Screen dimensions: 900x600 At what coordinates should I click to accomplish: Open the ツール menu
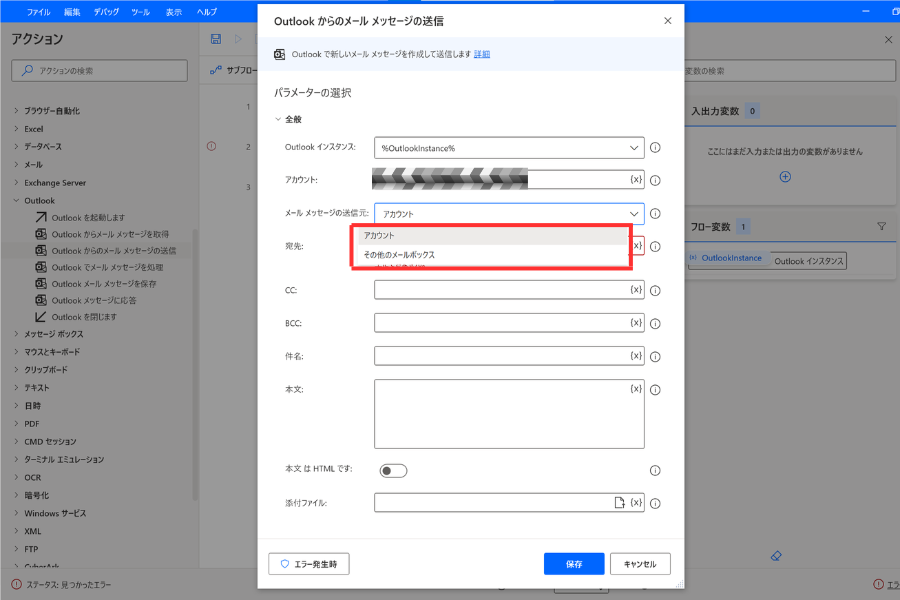pyautogui.click(x=141, y=11)
